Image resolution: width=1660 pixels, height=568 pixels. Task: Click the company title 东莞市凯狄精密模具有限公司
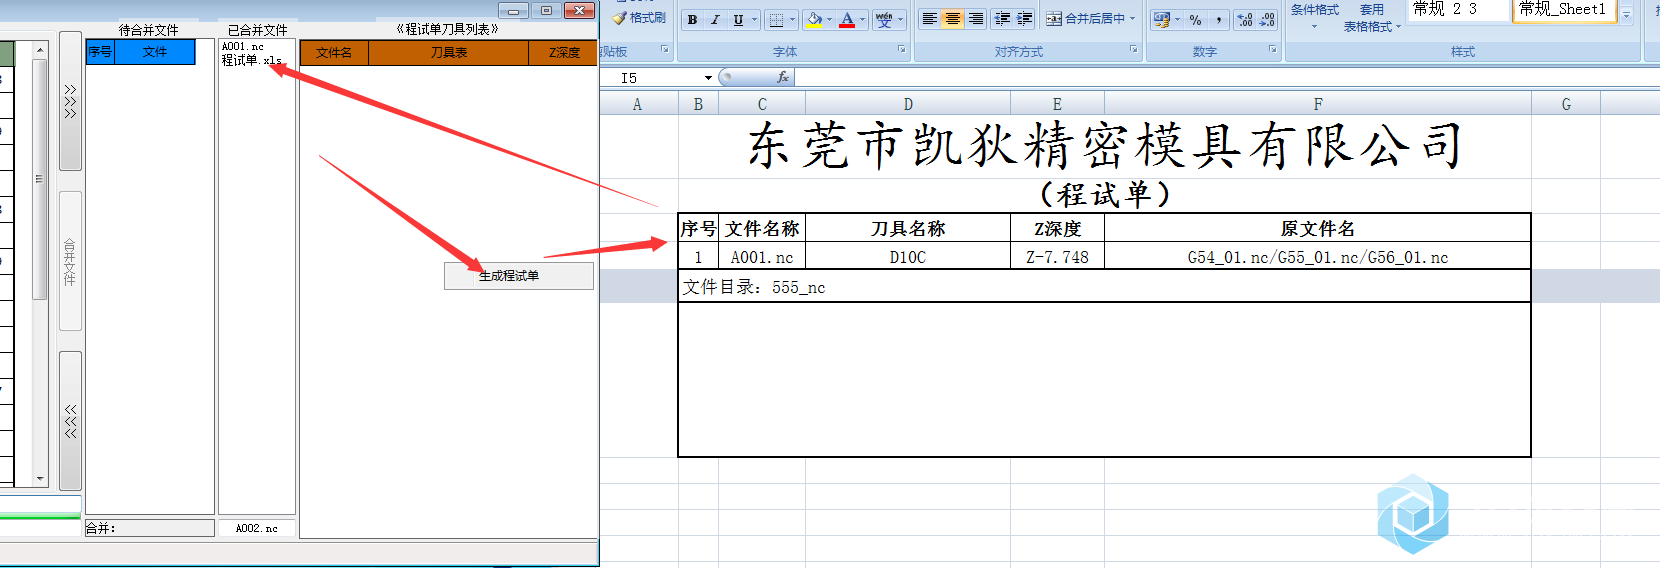pos(1105,146)
